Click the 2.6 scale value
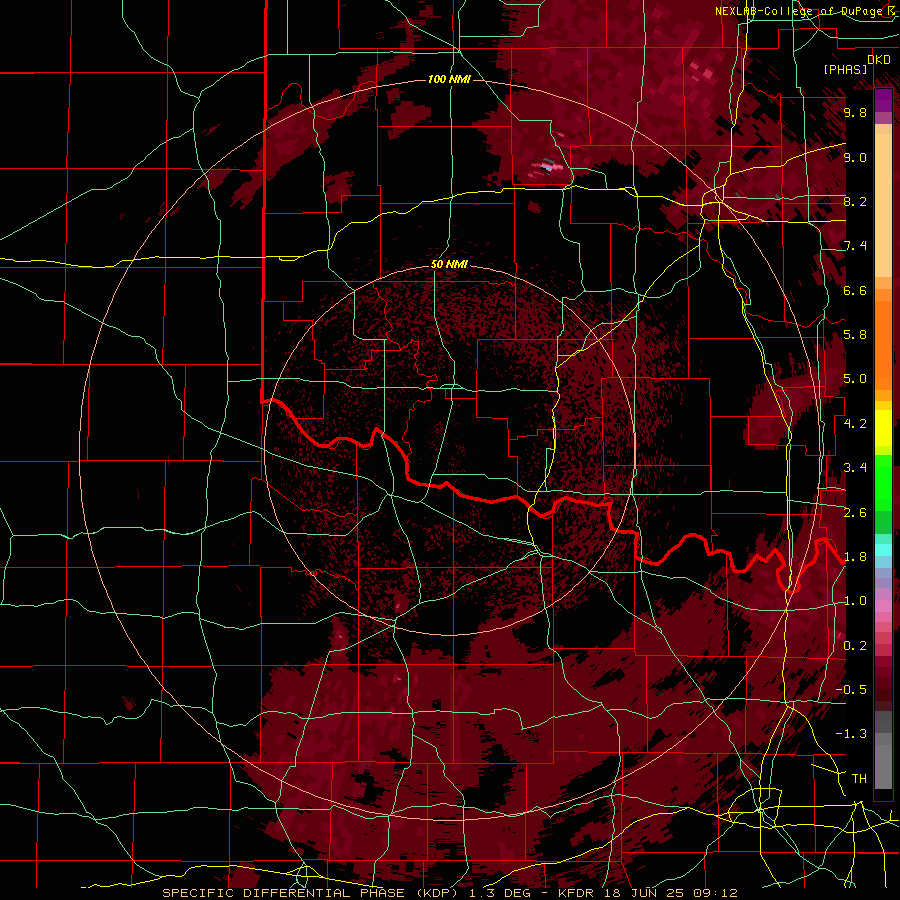This screenshot has height=900, width=900. coord(855,513)
